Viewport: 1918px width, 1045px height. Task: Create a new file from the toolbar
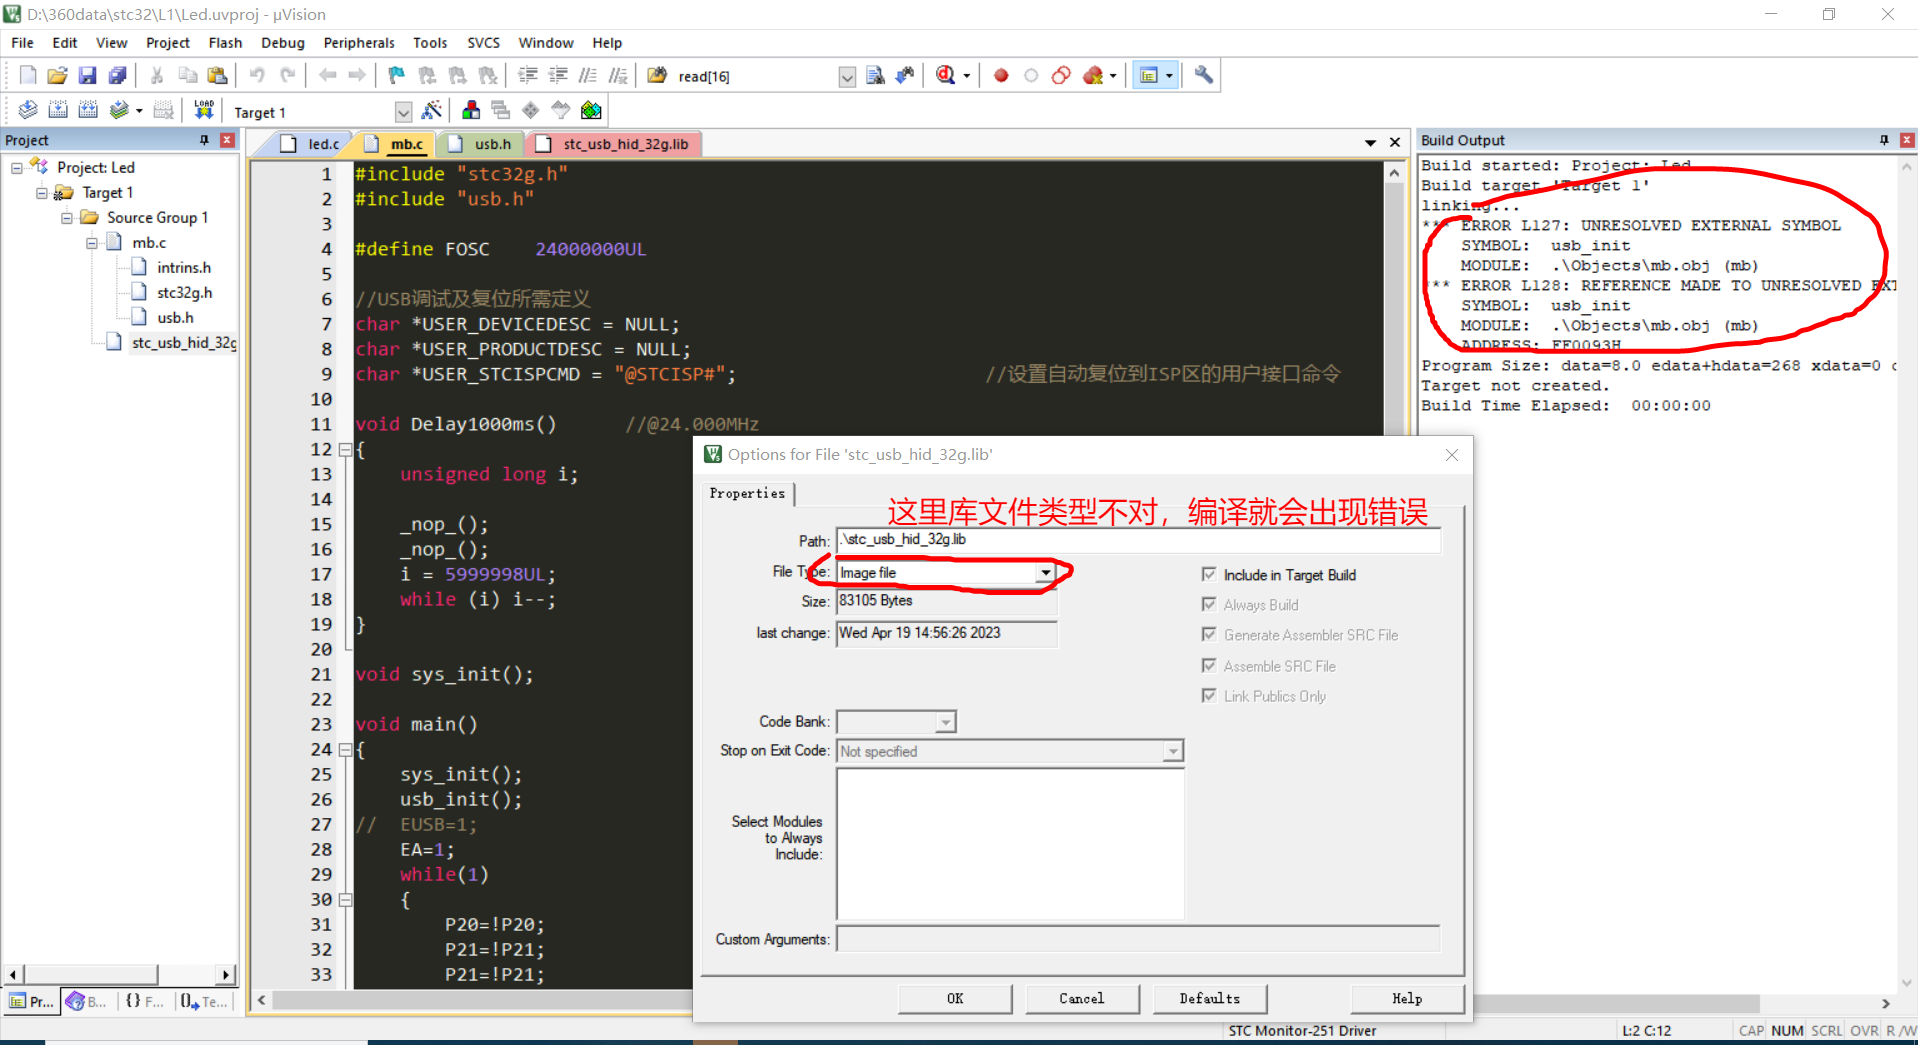tap(28, 76)
